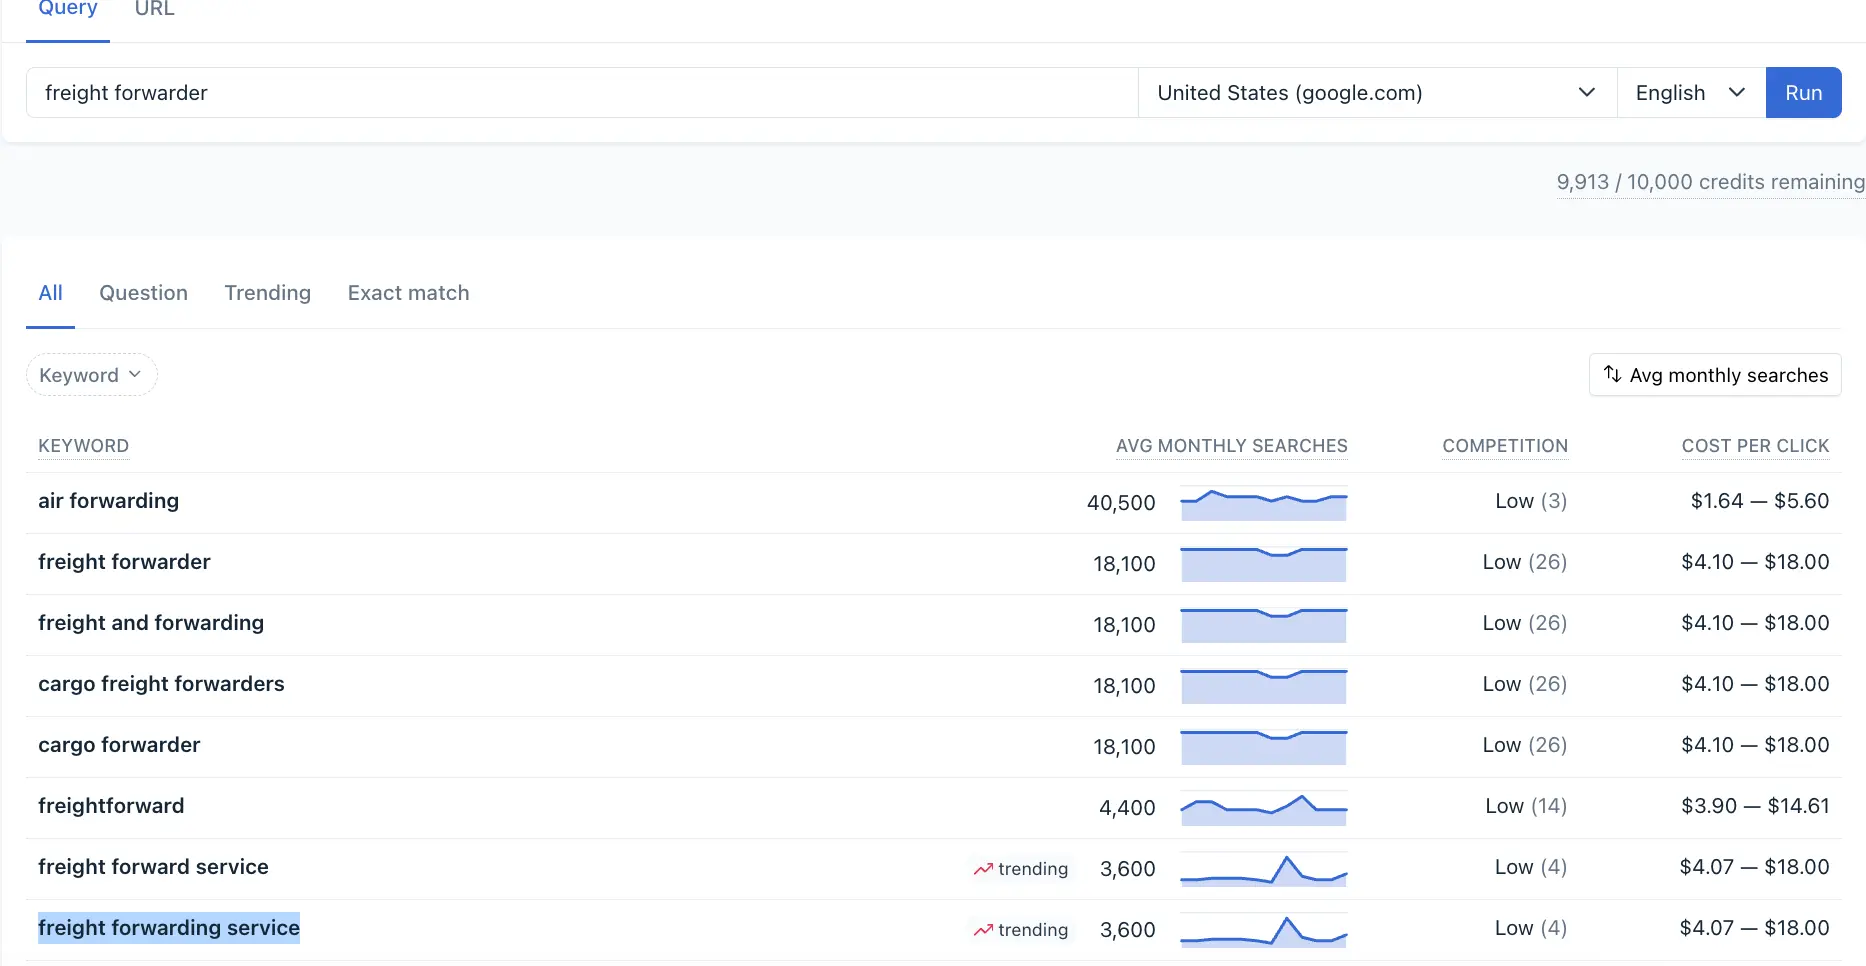Open the Keyword filter dropdown
This screenshot has width=1866, height=966.
[91, 375]
